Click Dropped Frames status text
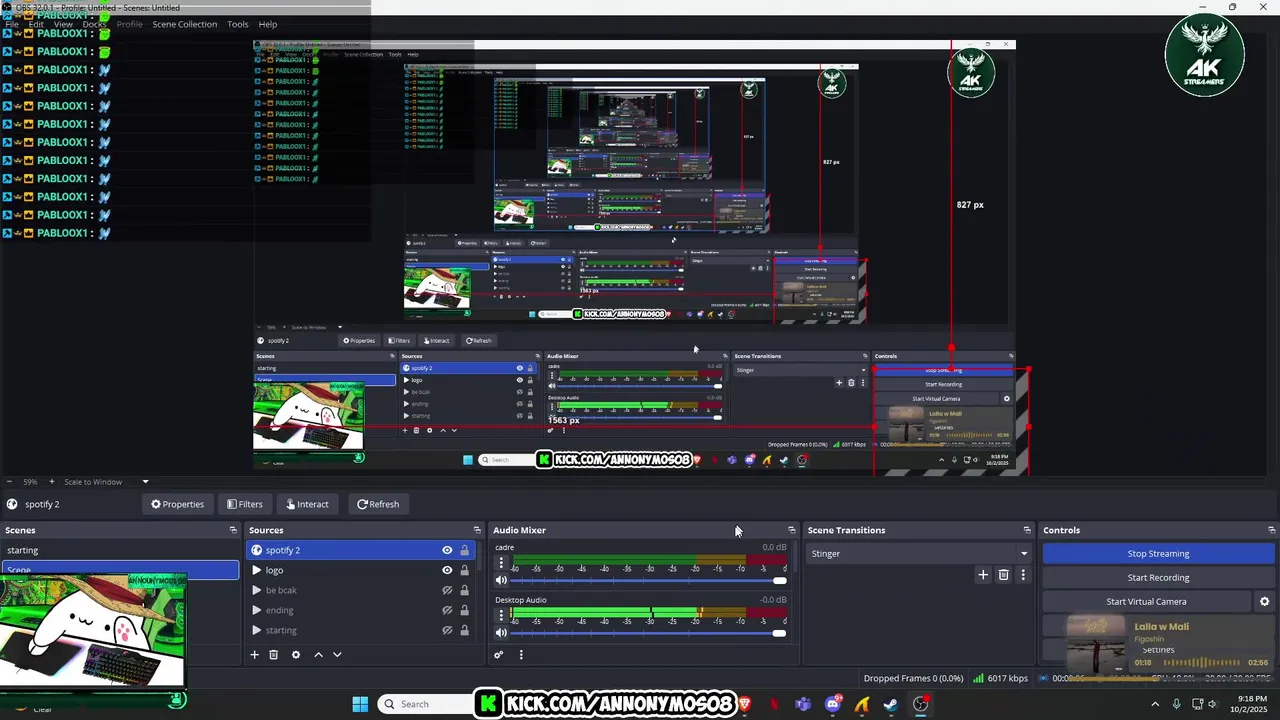 click(x=913, y=678)
